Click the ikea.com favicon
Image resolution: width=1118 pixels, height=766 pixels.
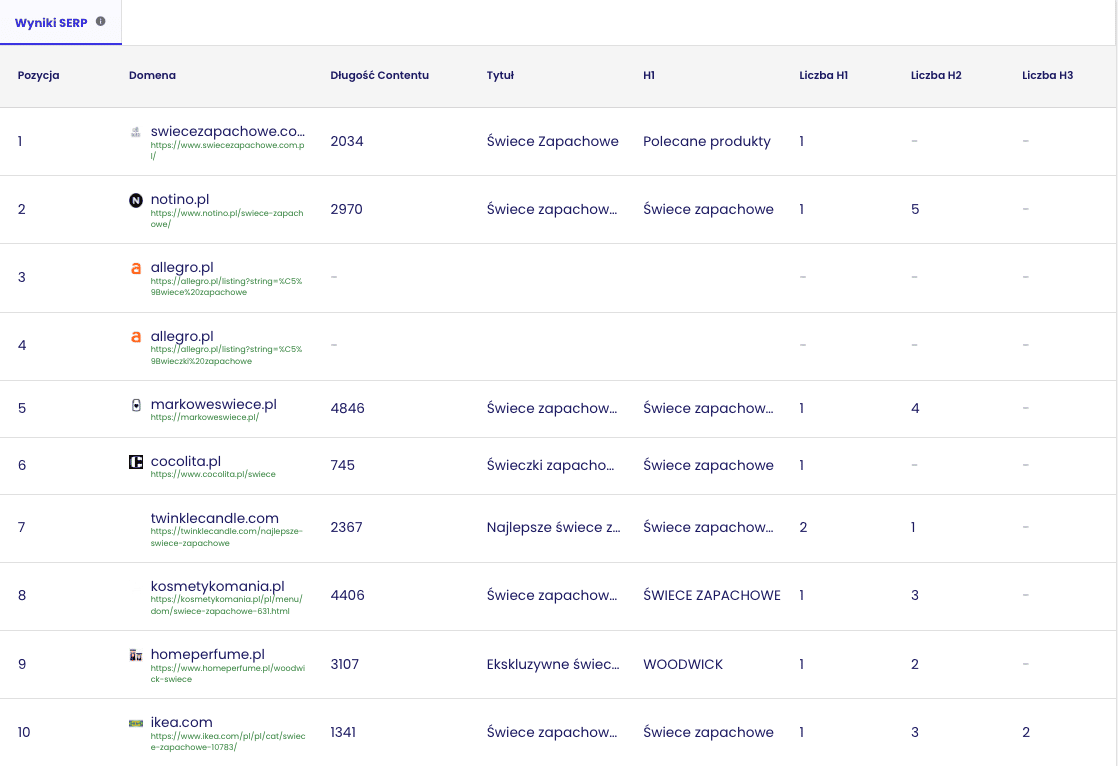(x=135, y=723)
